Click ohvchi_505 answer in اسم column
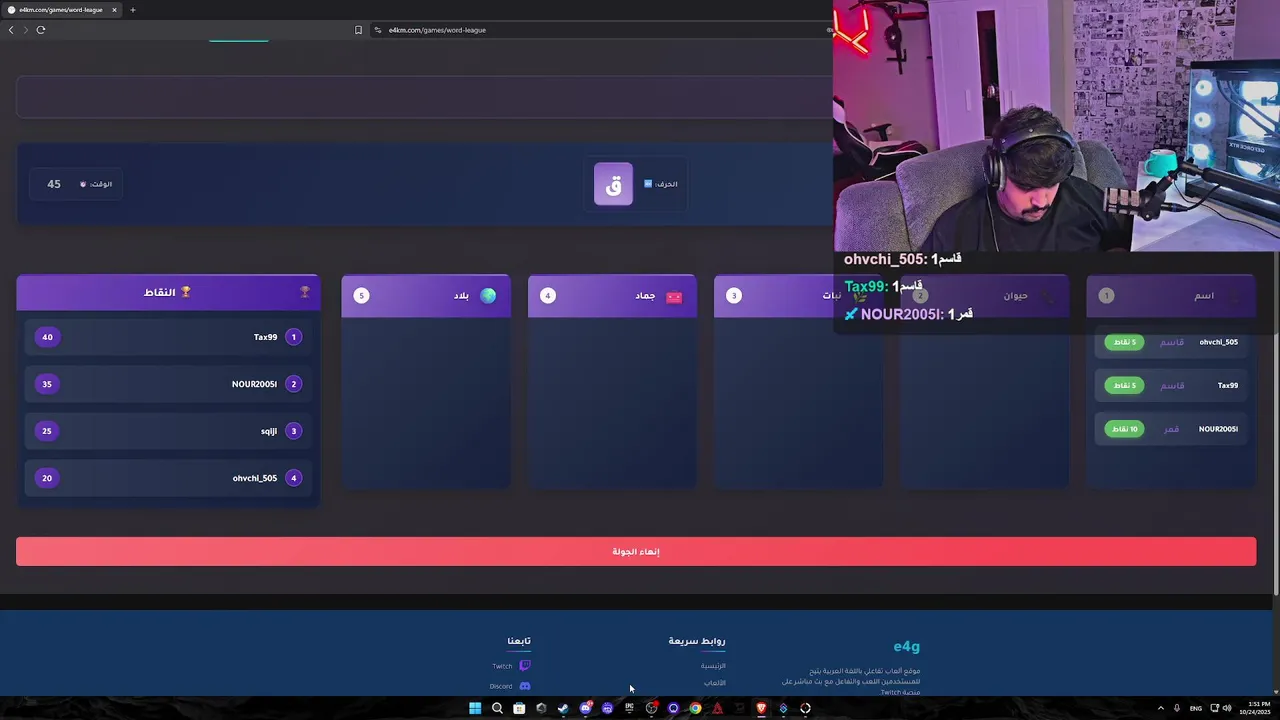Screen dimensions: 1280x720 pos(1171,342)
